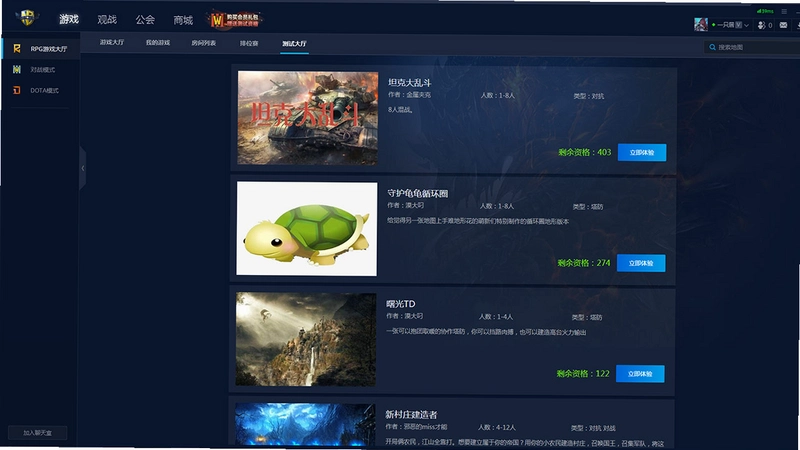
Task: Click 人数：1-4人 on 曙光TD card
Action: pyautogui.click(x=496, y=317)
